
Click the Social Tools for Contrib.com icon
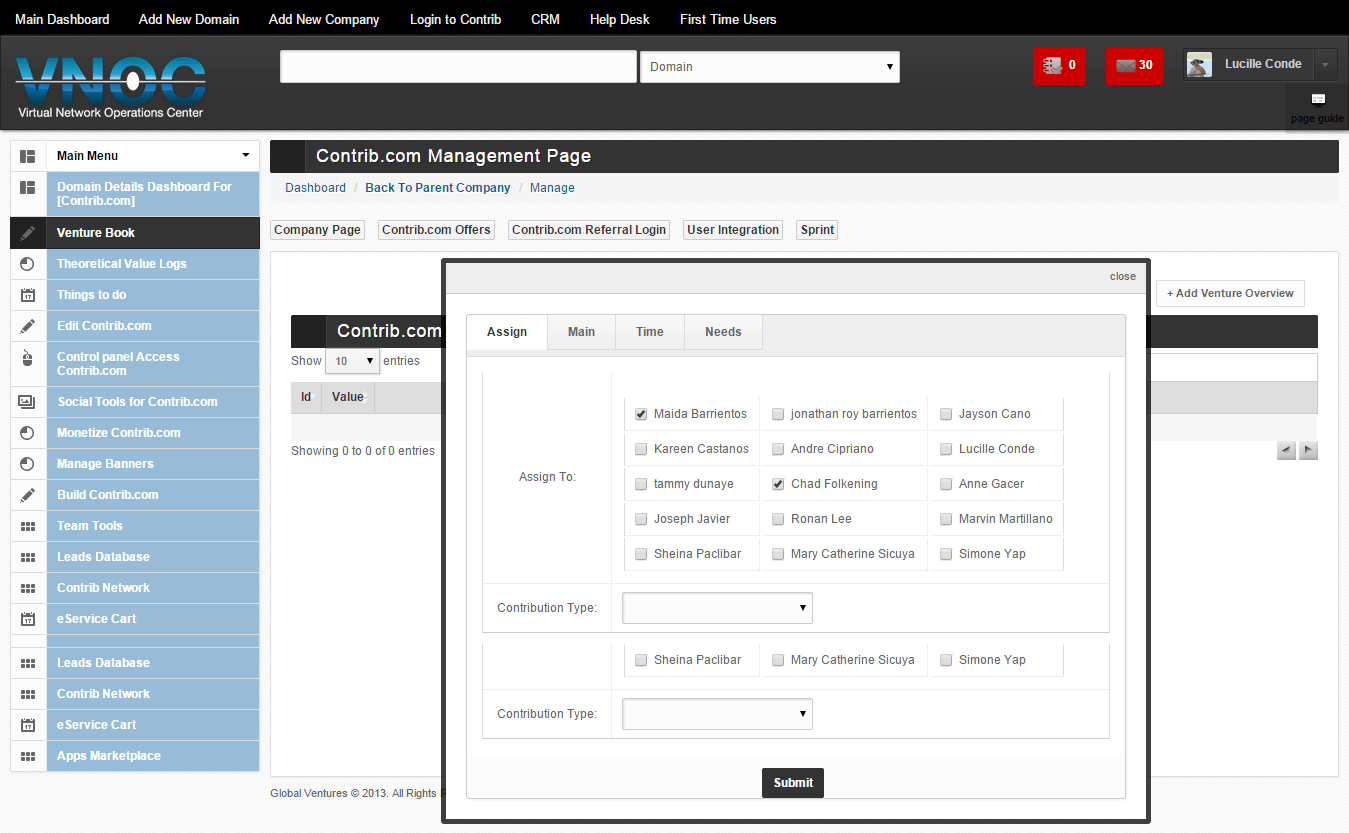[x=28, y=402]
